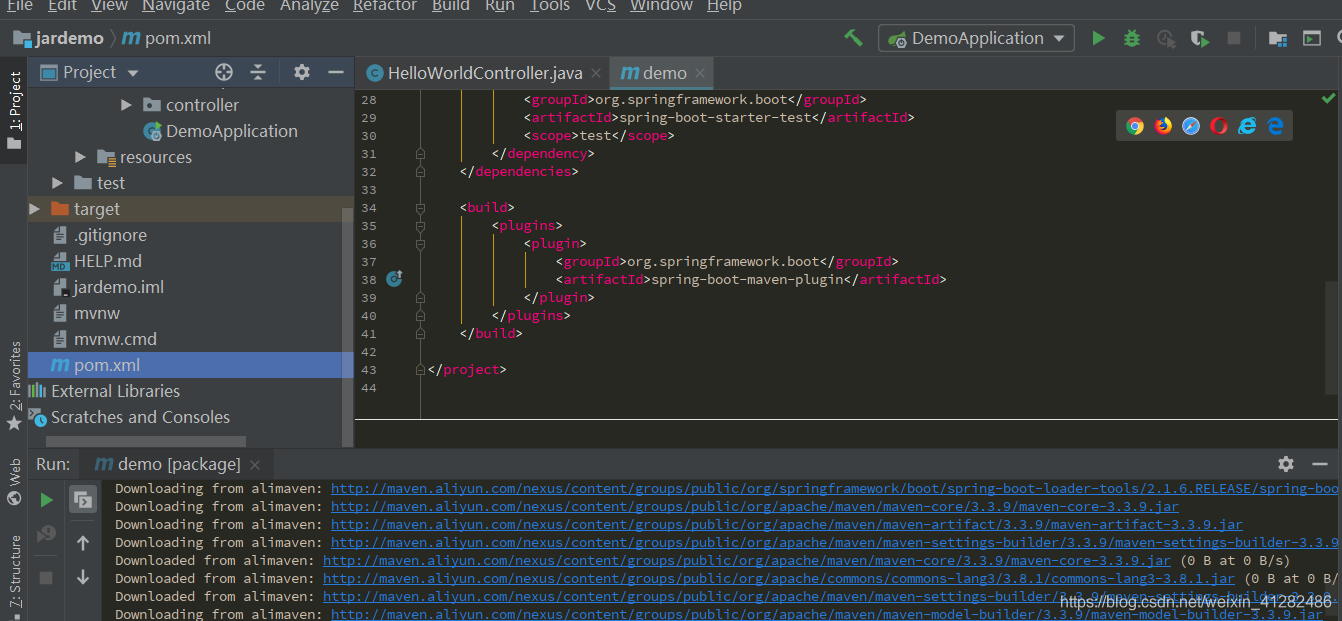Open the DemoApplication run configuration dropdown
Viewport: 1342px width, 621px height.
(x=976, y=38)
